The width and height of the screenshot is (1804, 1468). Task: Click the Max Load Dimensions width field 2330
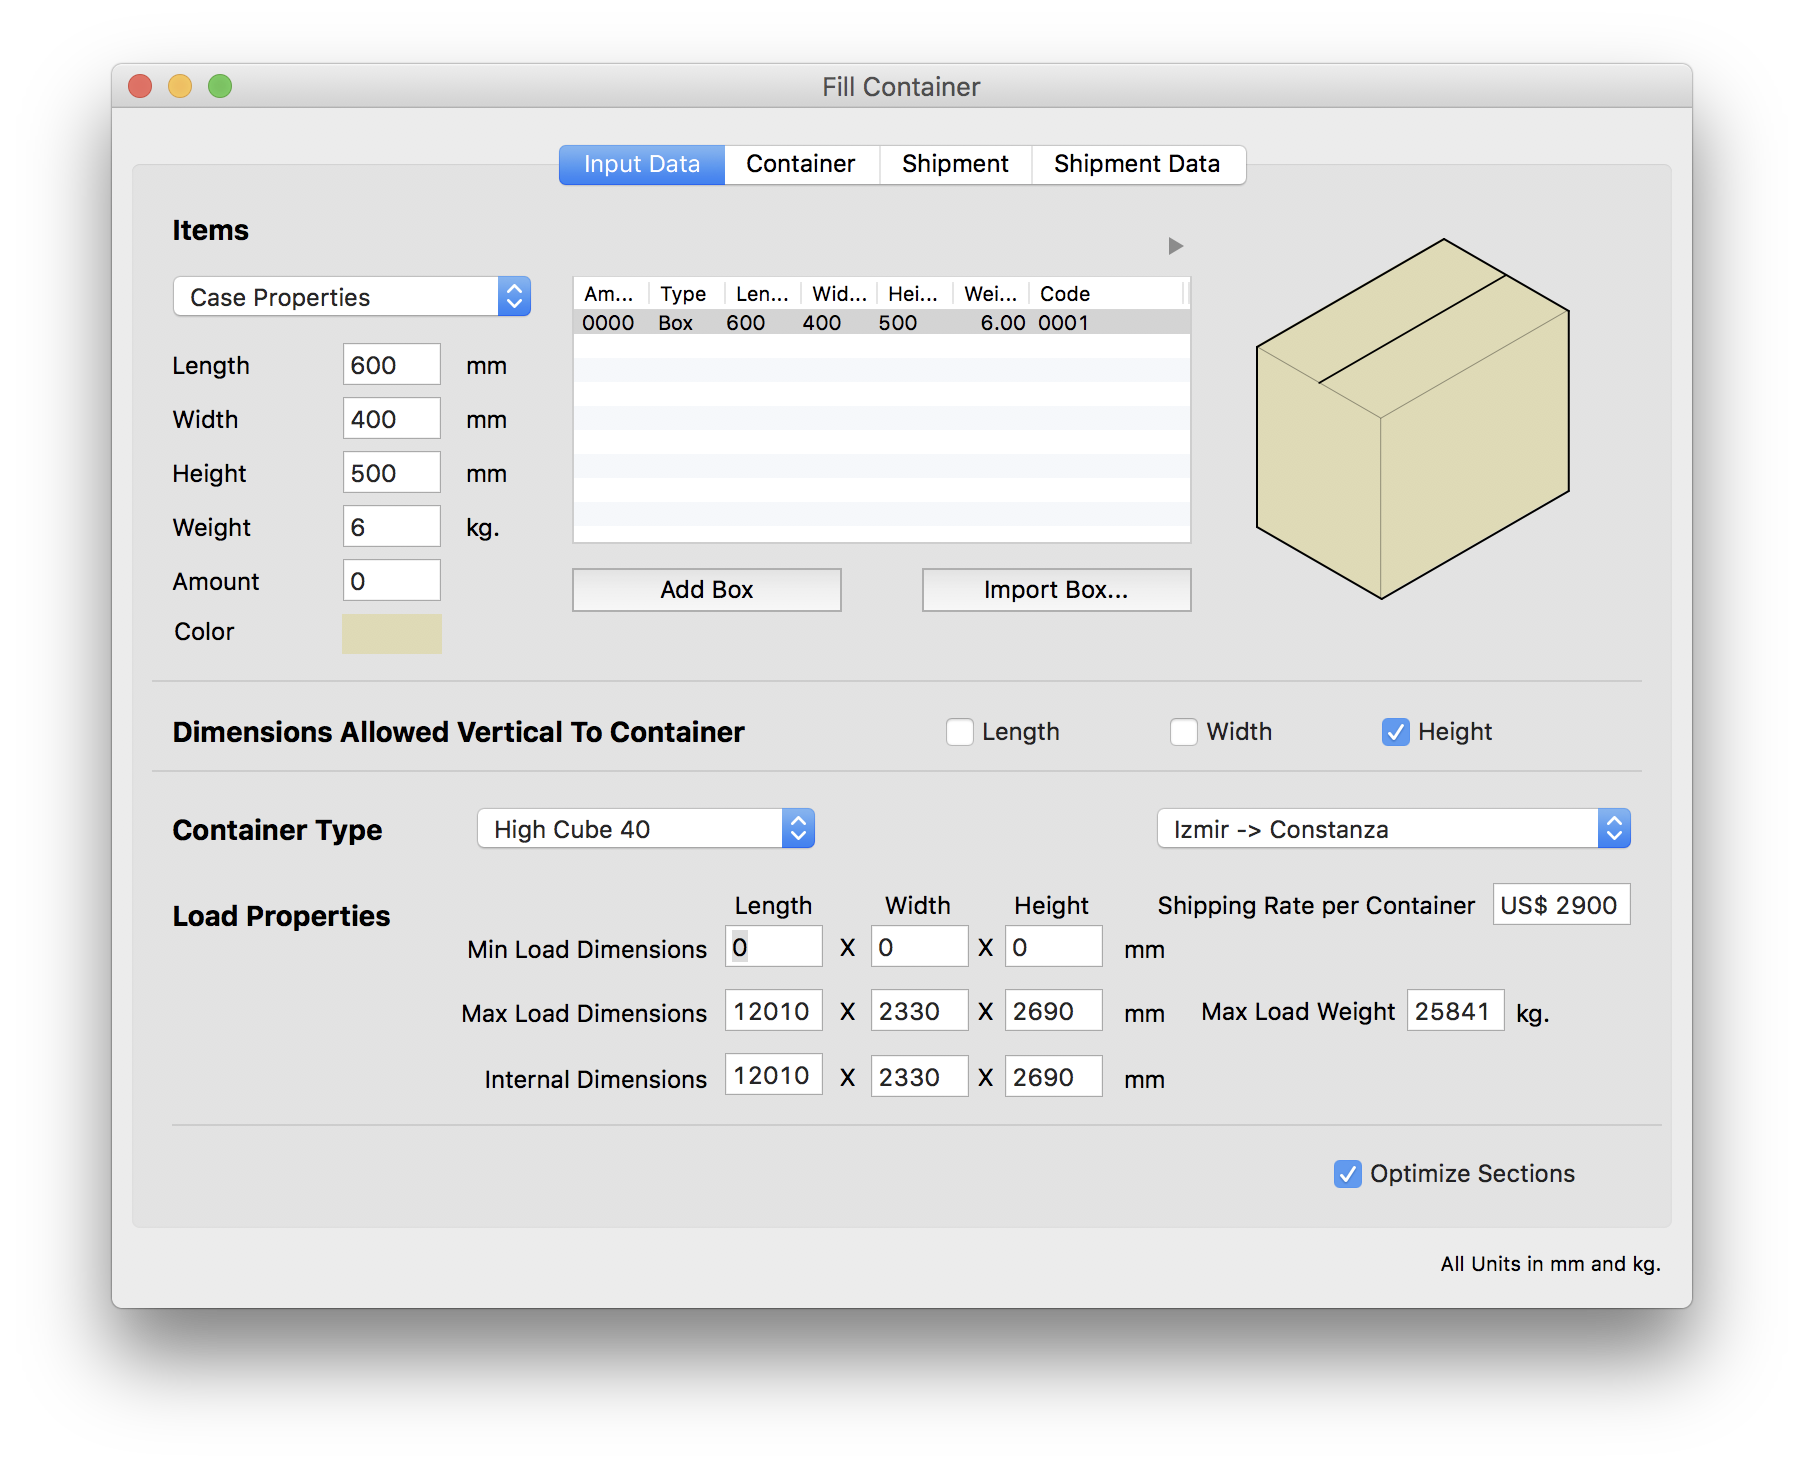tap(920, 1011)
